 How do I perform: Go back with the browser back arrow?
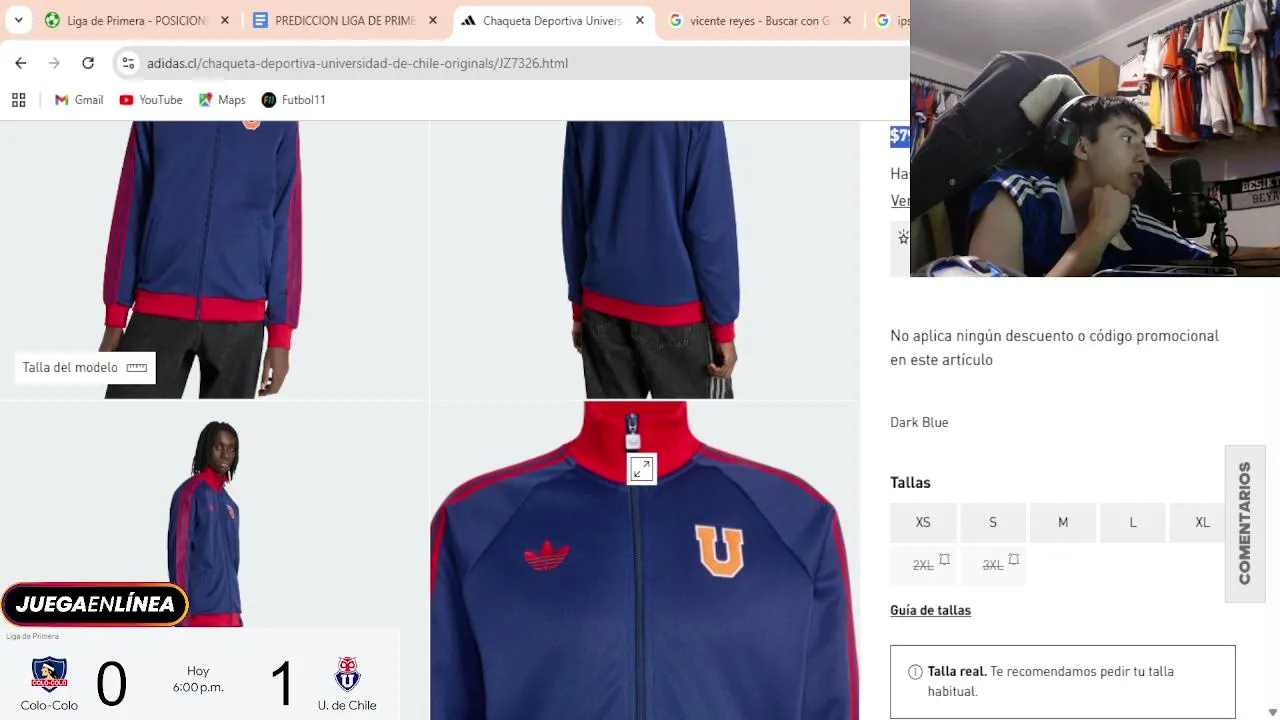(x=21, y=63)
